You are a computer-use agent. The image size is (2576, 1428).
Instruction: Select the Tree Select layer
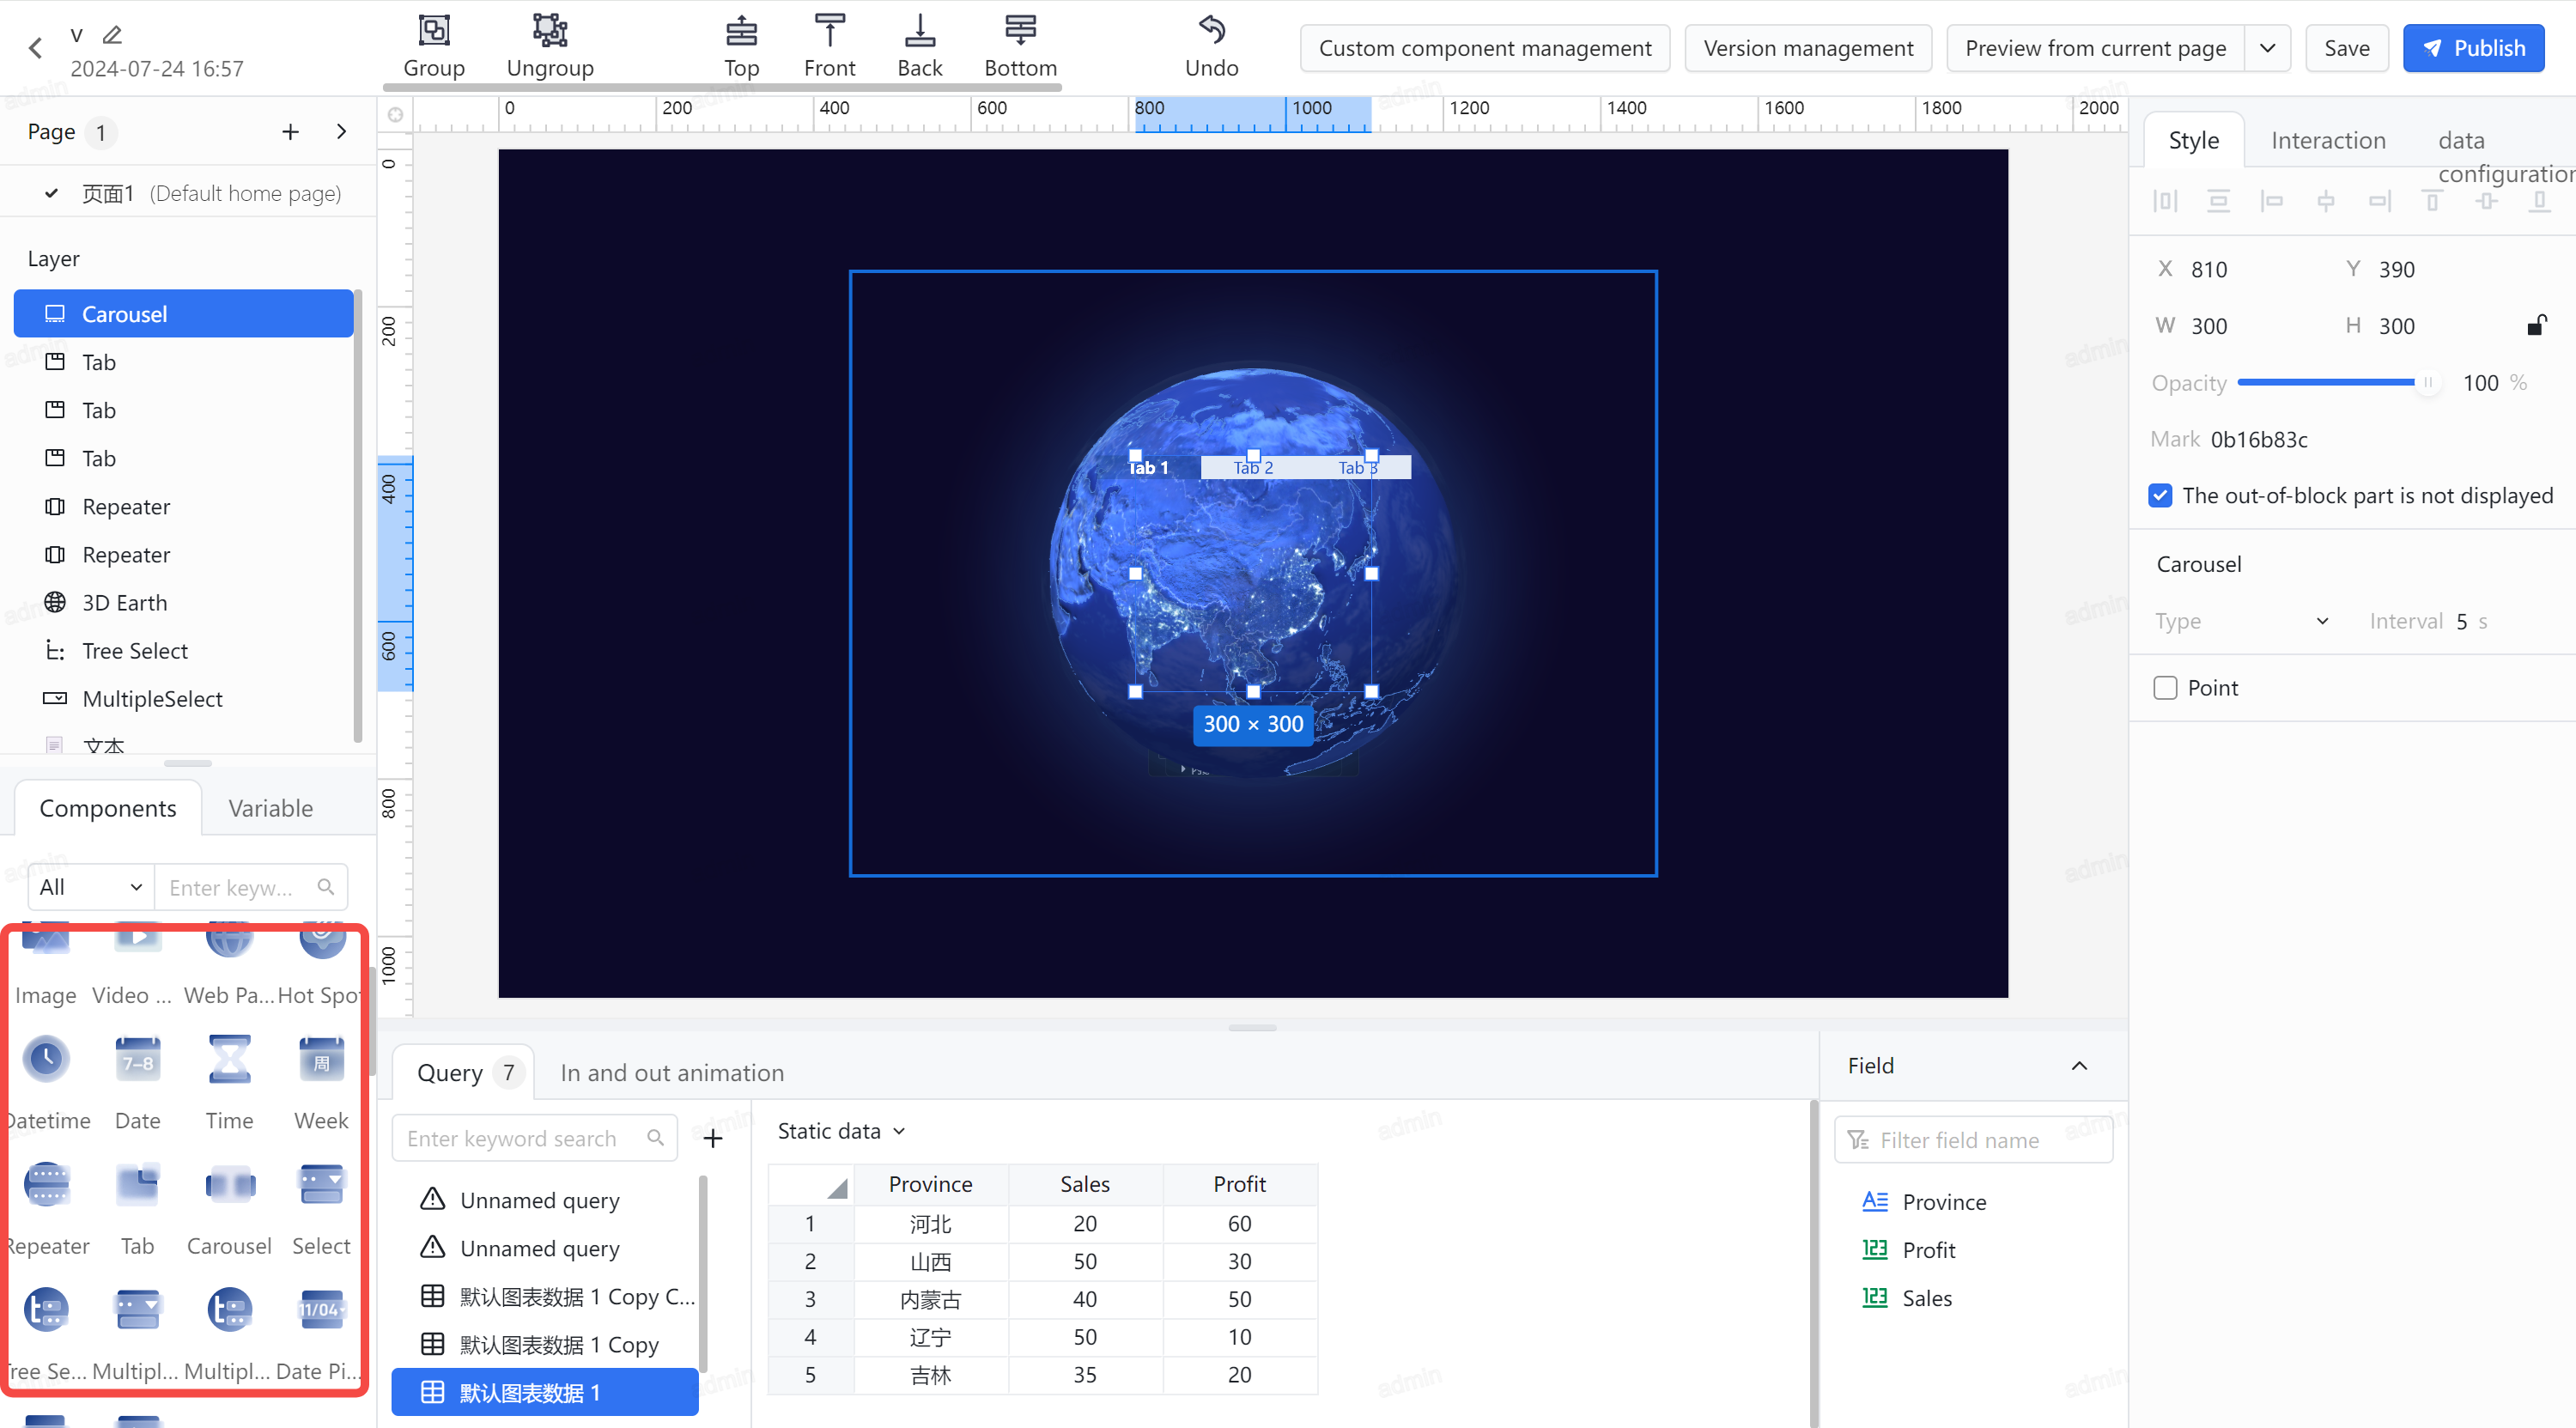tap(184, 650)
